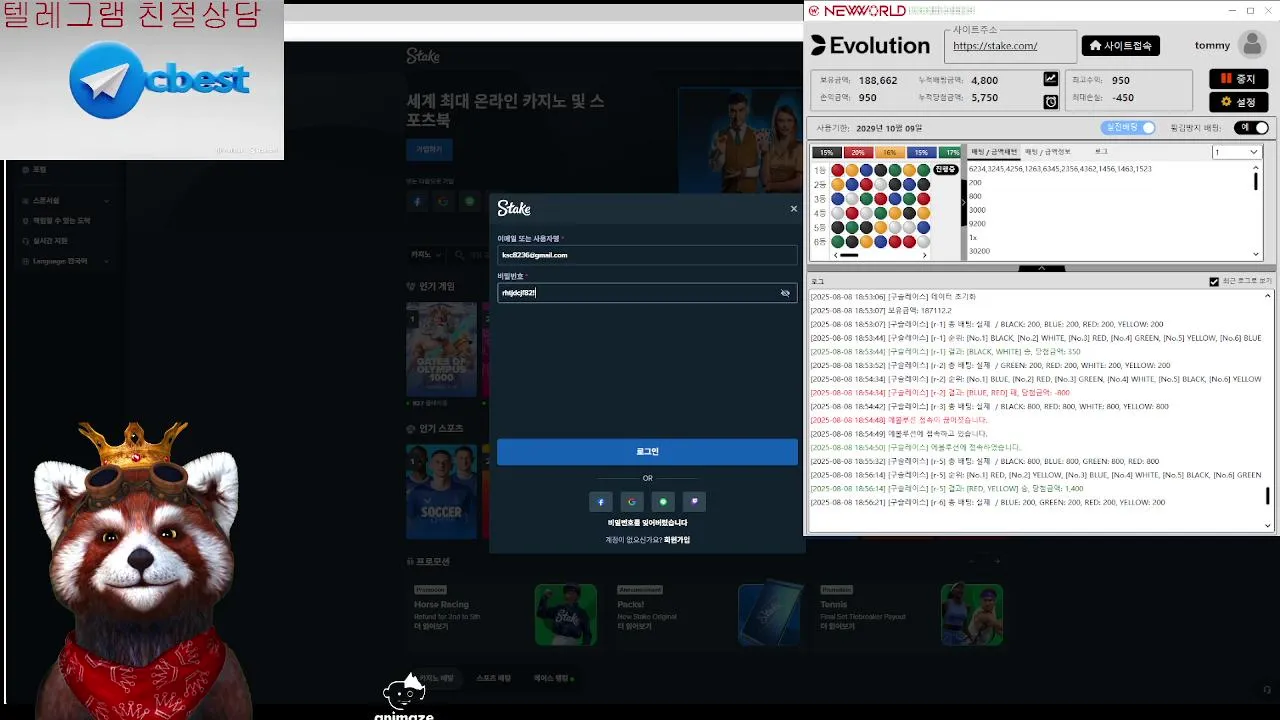This screenshot has height=720, width=1280.
Task: Click the 회원가입 sign-up link in dialog
Action: [x=677, y=540]
